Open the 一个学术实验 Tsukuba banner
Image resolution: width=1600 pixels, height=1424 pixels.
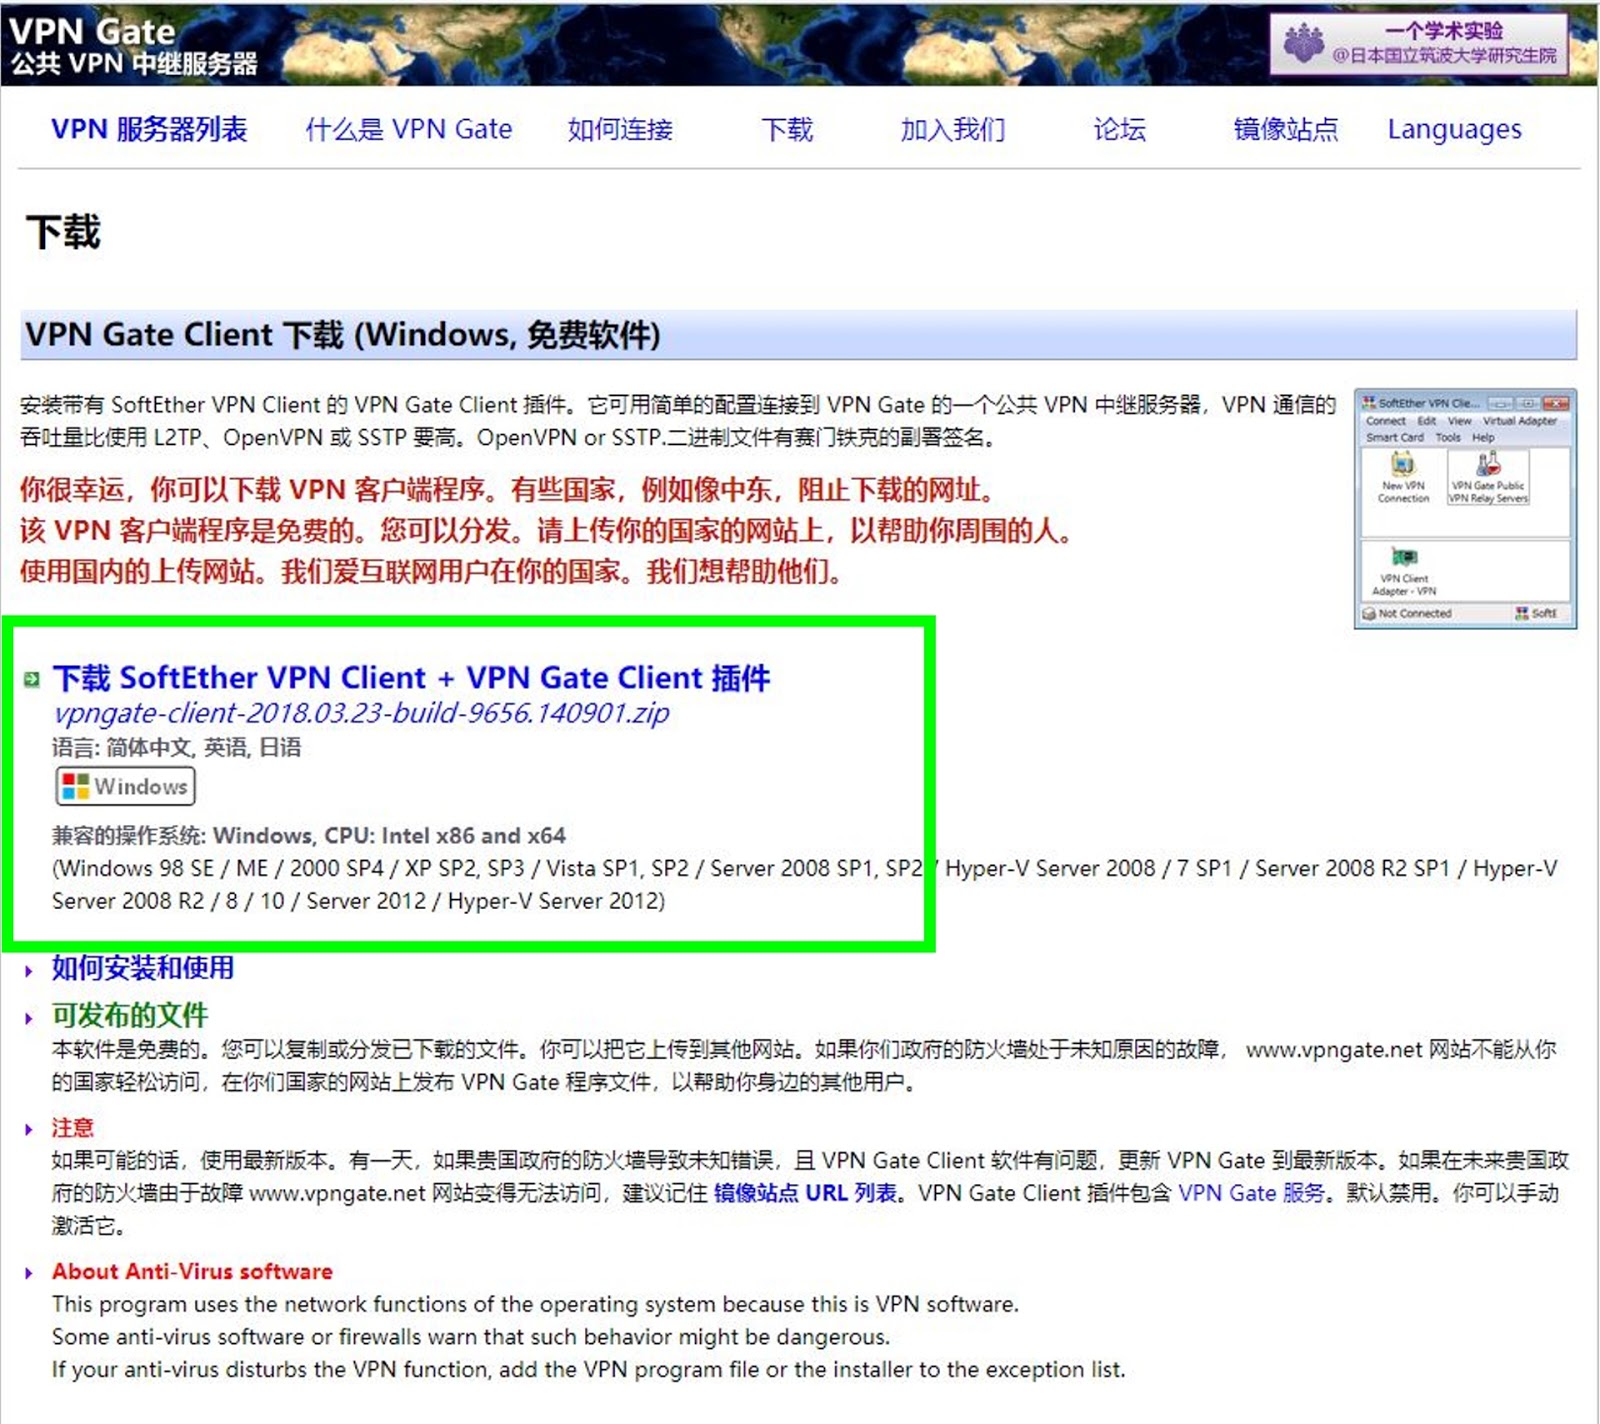click(x=1419, y=44)
